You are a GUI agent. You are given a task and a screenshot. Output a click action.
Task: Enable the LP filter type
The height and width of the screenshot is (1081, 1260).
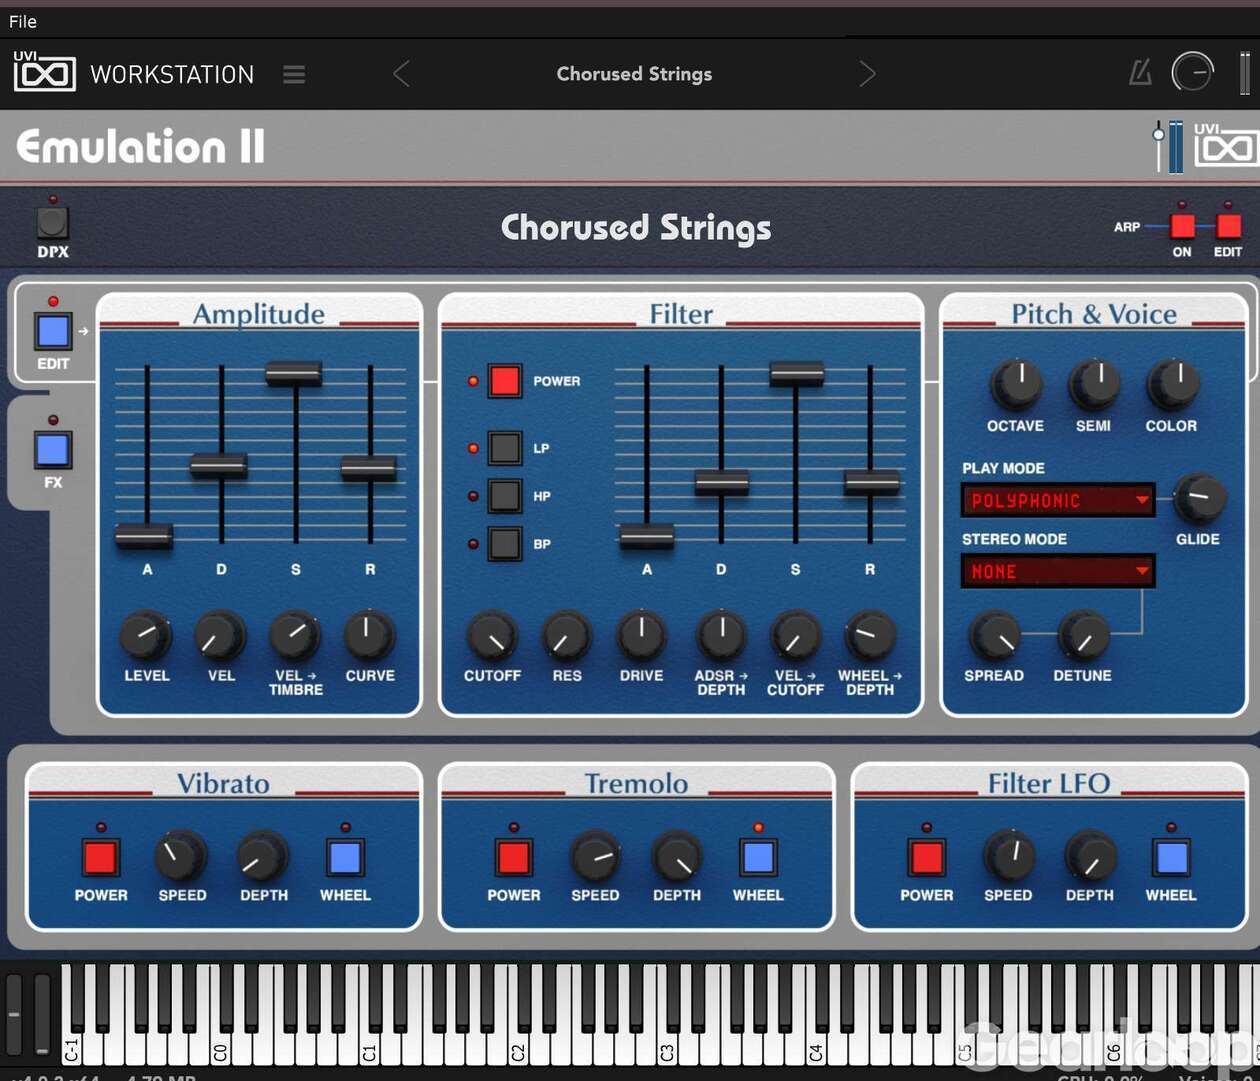pyautogui.click(x=504, y=448)
